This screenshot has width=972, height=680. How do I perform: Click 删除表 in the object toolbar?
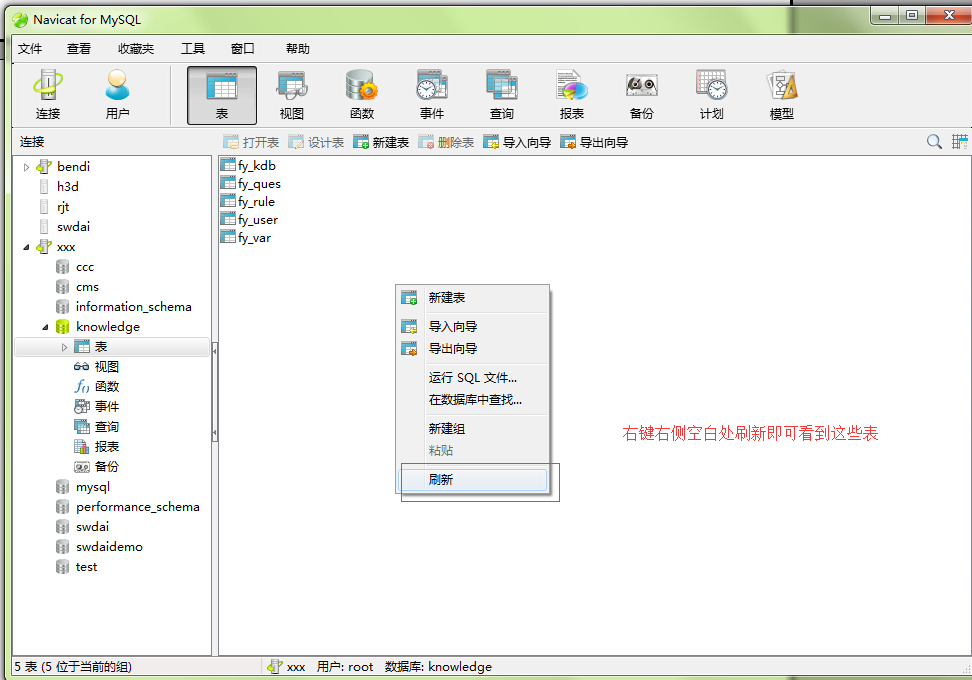[446, 143]
